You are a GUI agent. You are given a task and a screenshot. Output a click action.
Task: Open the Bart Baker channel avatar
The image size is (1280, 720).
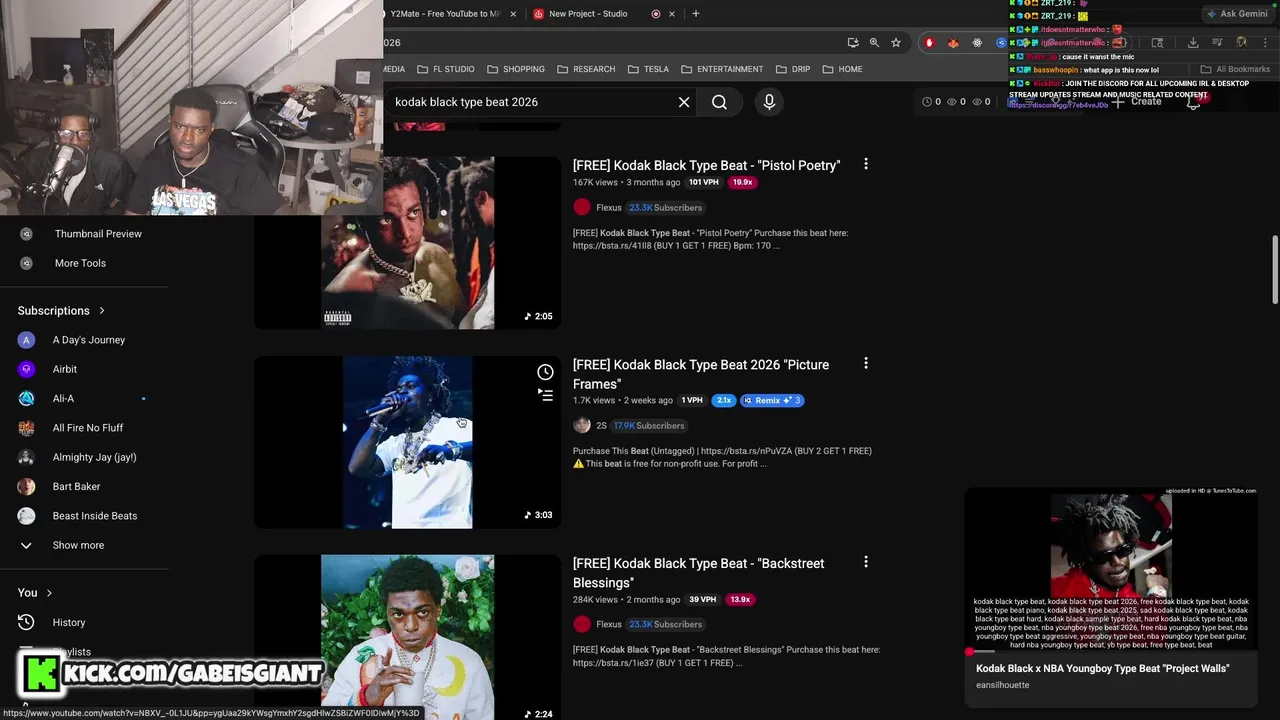point(27,486)
